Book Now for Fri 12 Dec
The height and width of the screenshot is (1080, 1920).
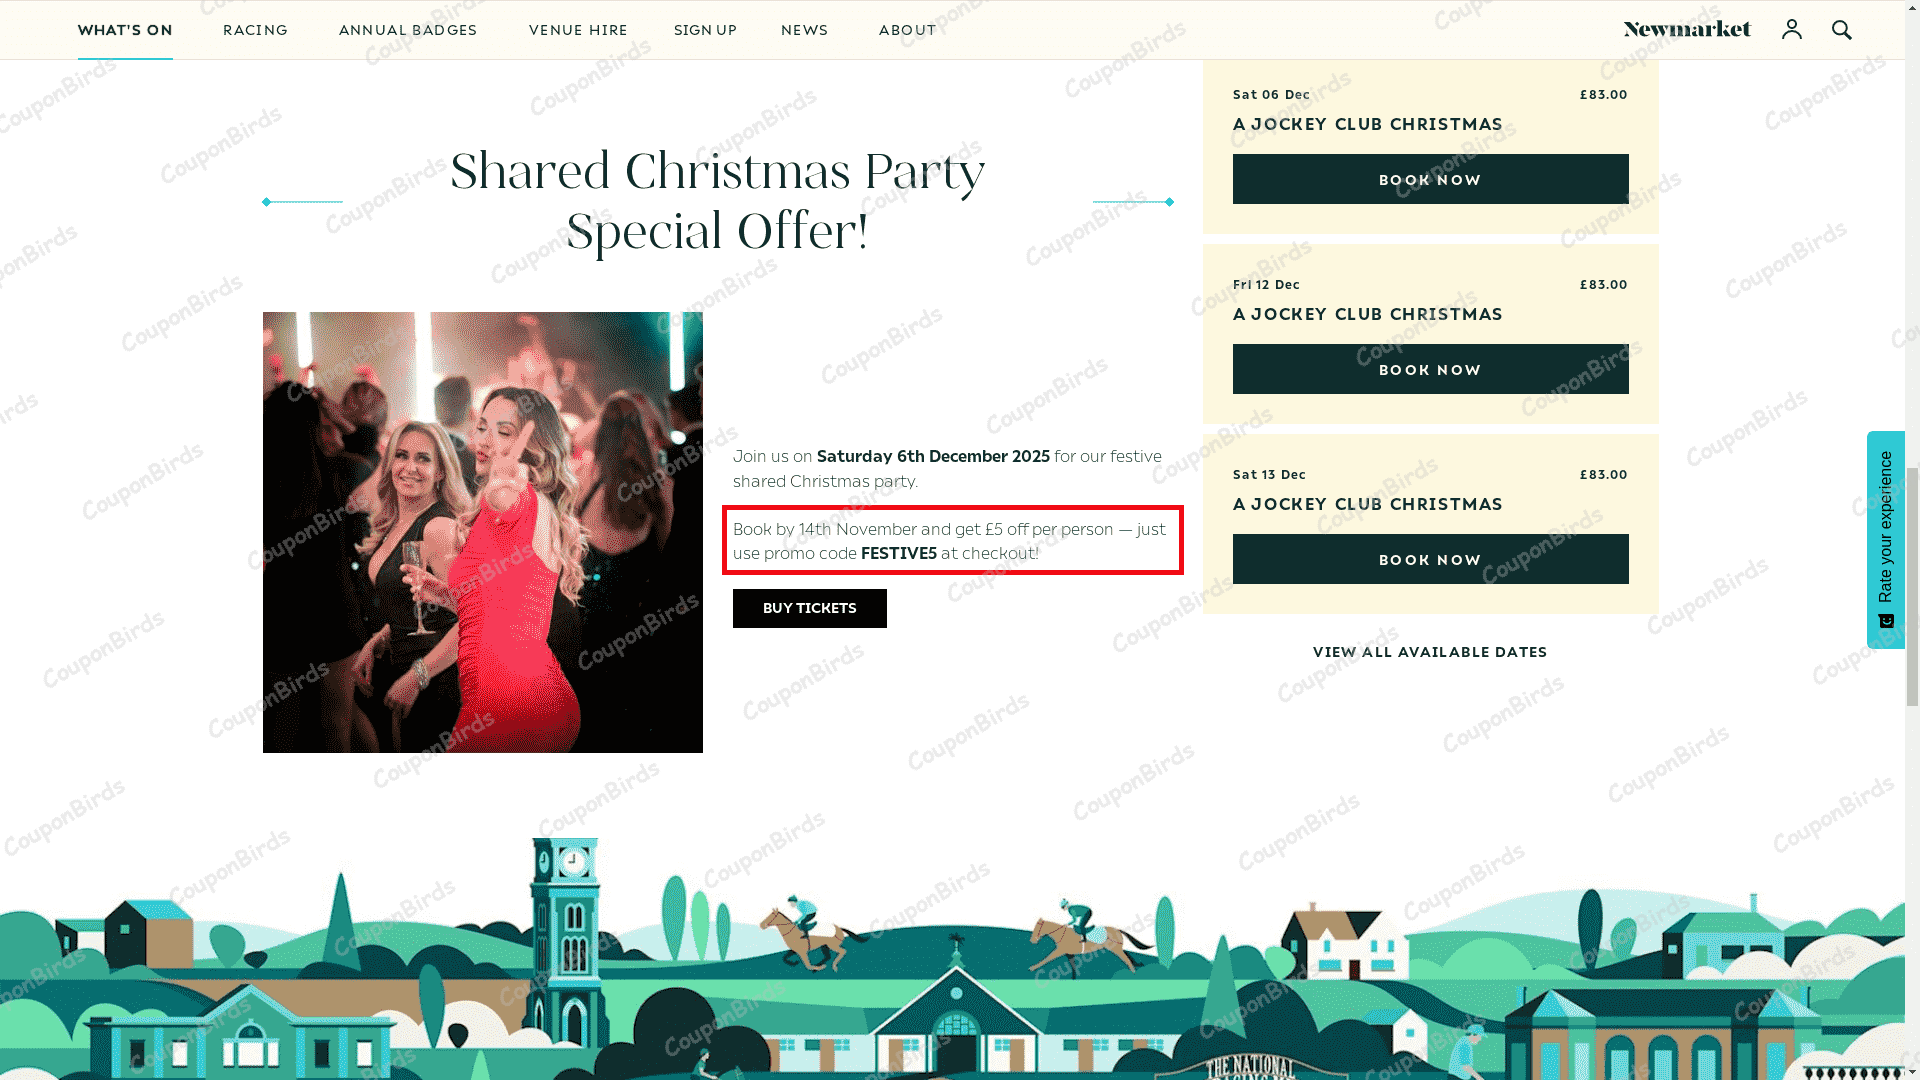[1430, 369]
